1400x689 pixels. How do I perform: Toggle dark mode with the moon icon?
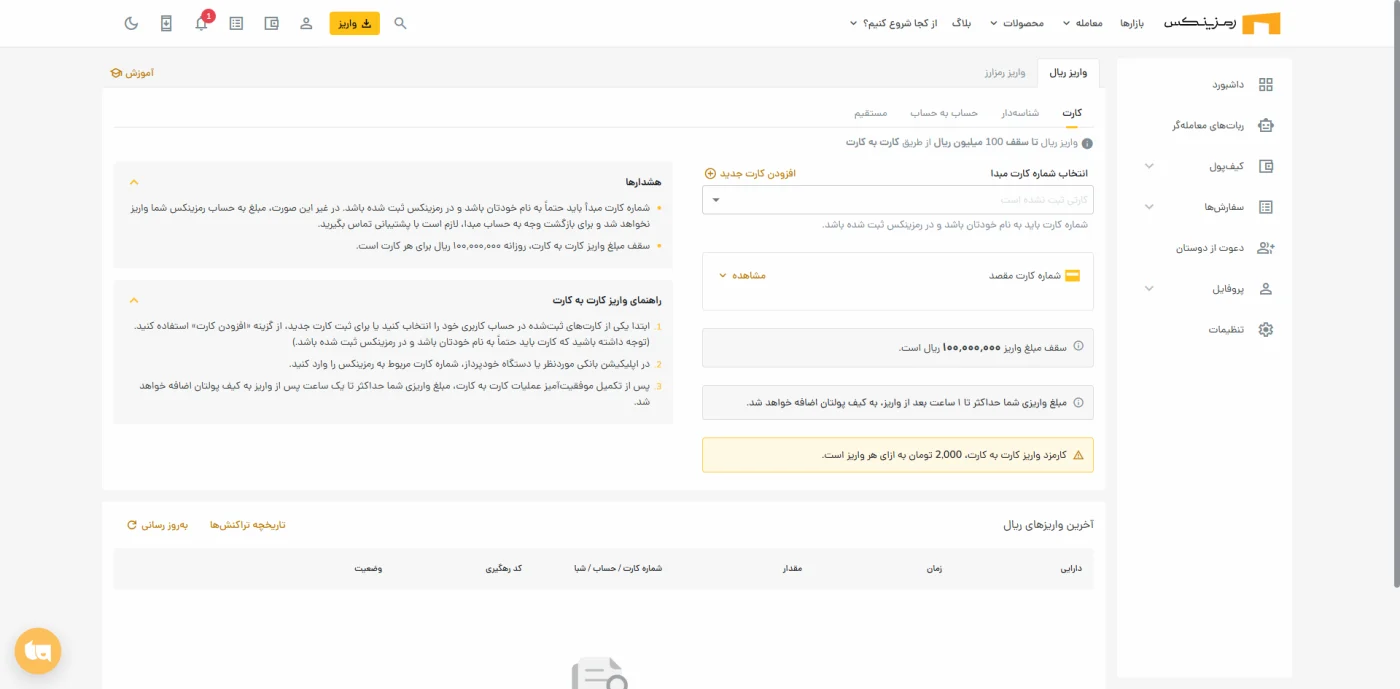[131, 23]
